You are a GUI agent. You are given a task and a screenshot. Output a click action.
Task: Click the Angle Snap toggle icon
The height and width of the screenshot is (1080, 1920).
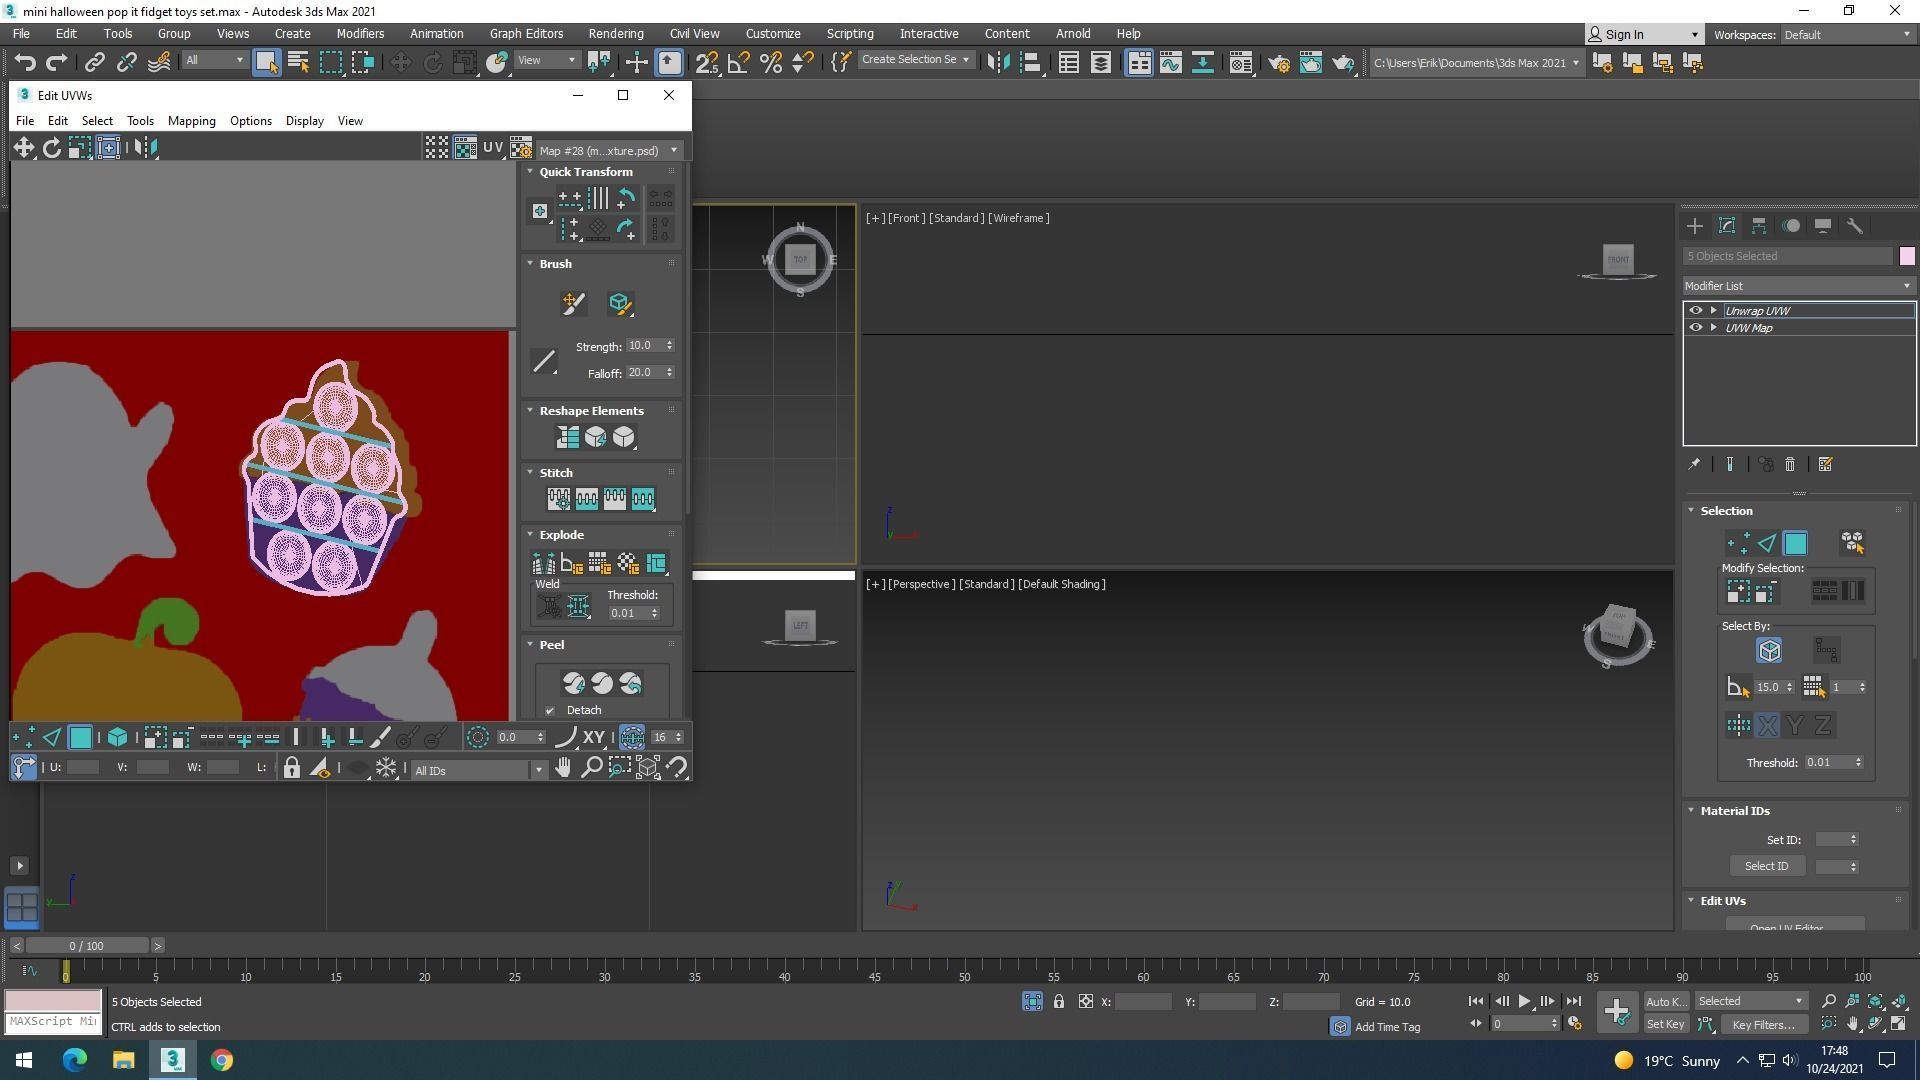pyautogui.click(x=738, y=62)
